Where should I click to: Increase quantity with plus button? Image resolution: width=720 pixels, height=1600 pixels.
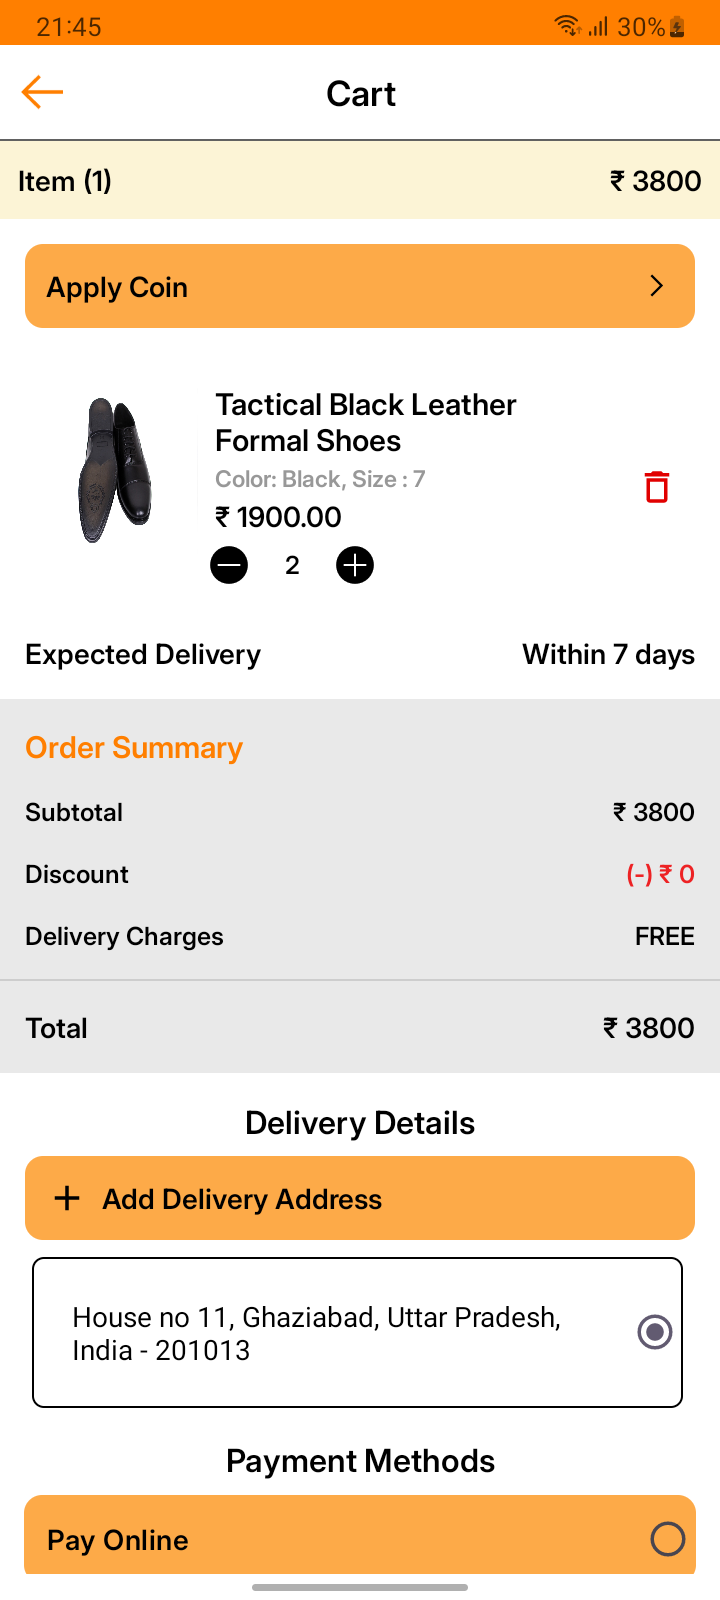355,566
